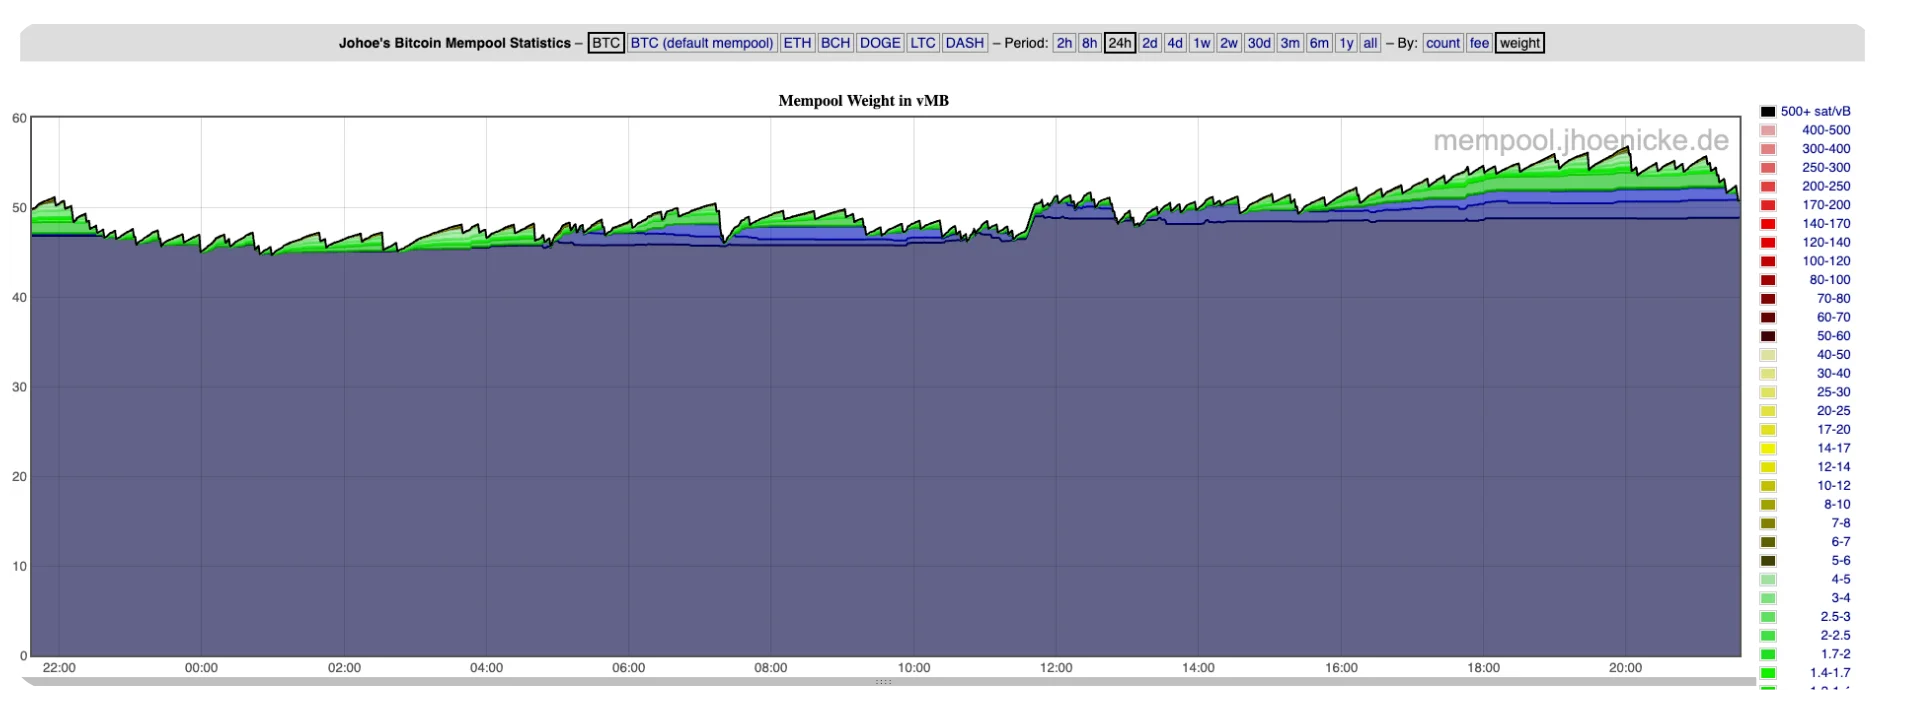The width and height of the screenshot is (1915, 709).
Task: Toggle the 500+ sat/vB black swatch
Action: click(1768, 112)
